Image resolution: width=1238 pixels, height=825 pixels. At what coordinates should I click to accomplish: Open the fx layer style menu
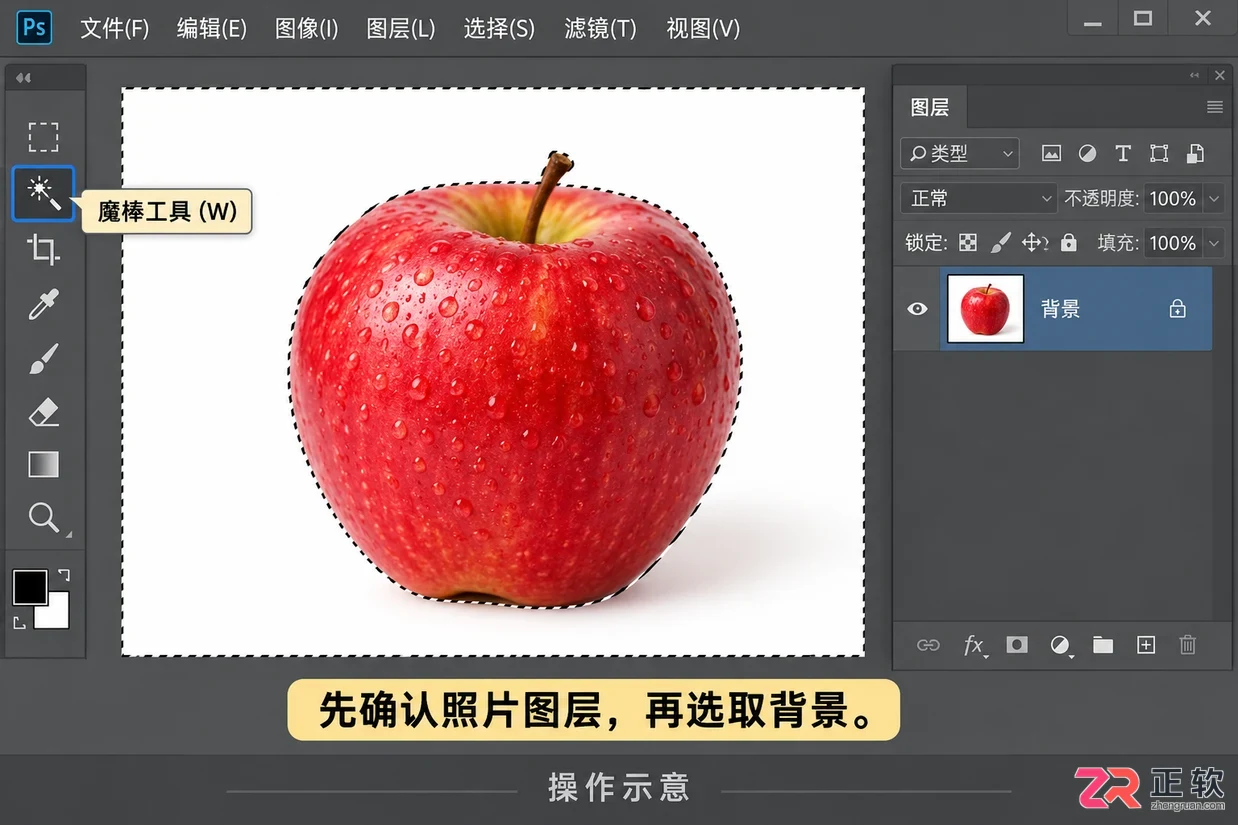click(x=974, y=645)
